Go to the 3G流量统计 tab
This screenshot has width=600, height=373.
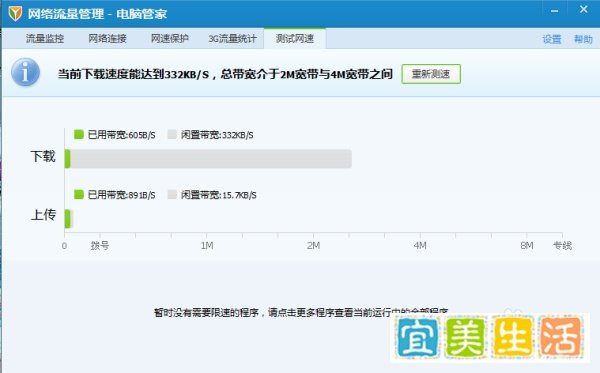232,39
